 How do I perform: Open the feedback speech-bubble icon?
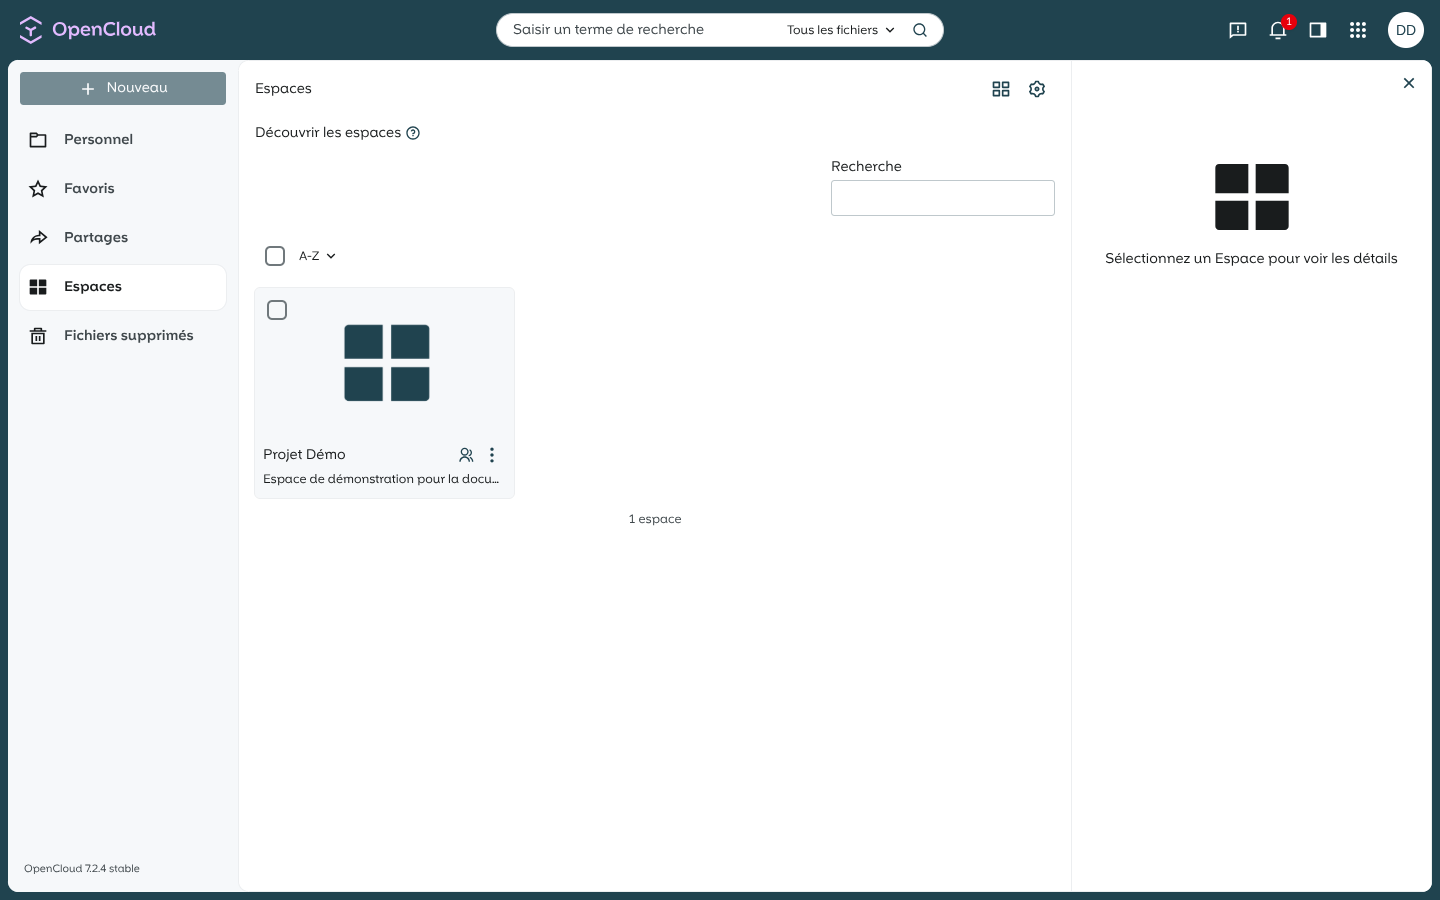(x=1238, y=30)
